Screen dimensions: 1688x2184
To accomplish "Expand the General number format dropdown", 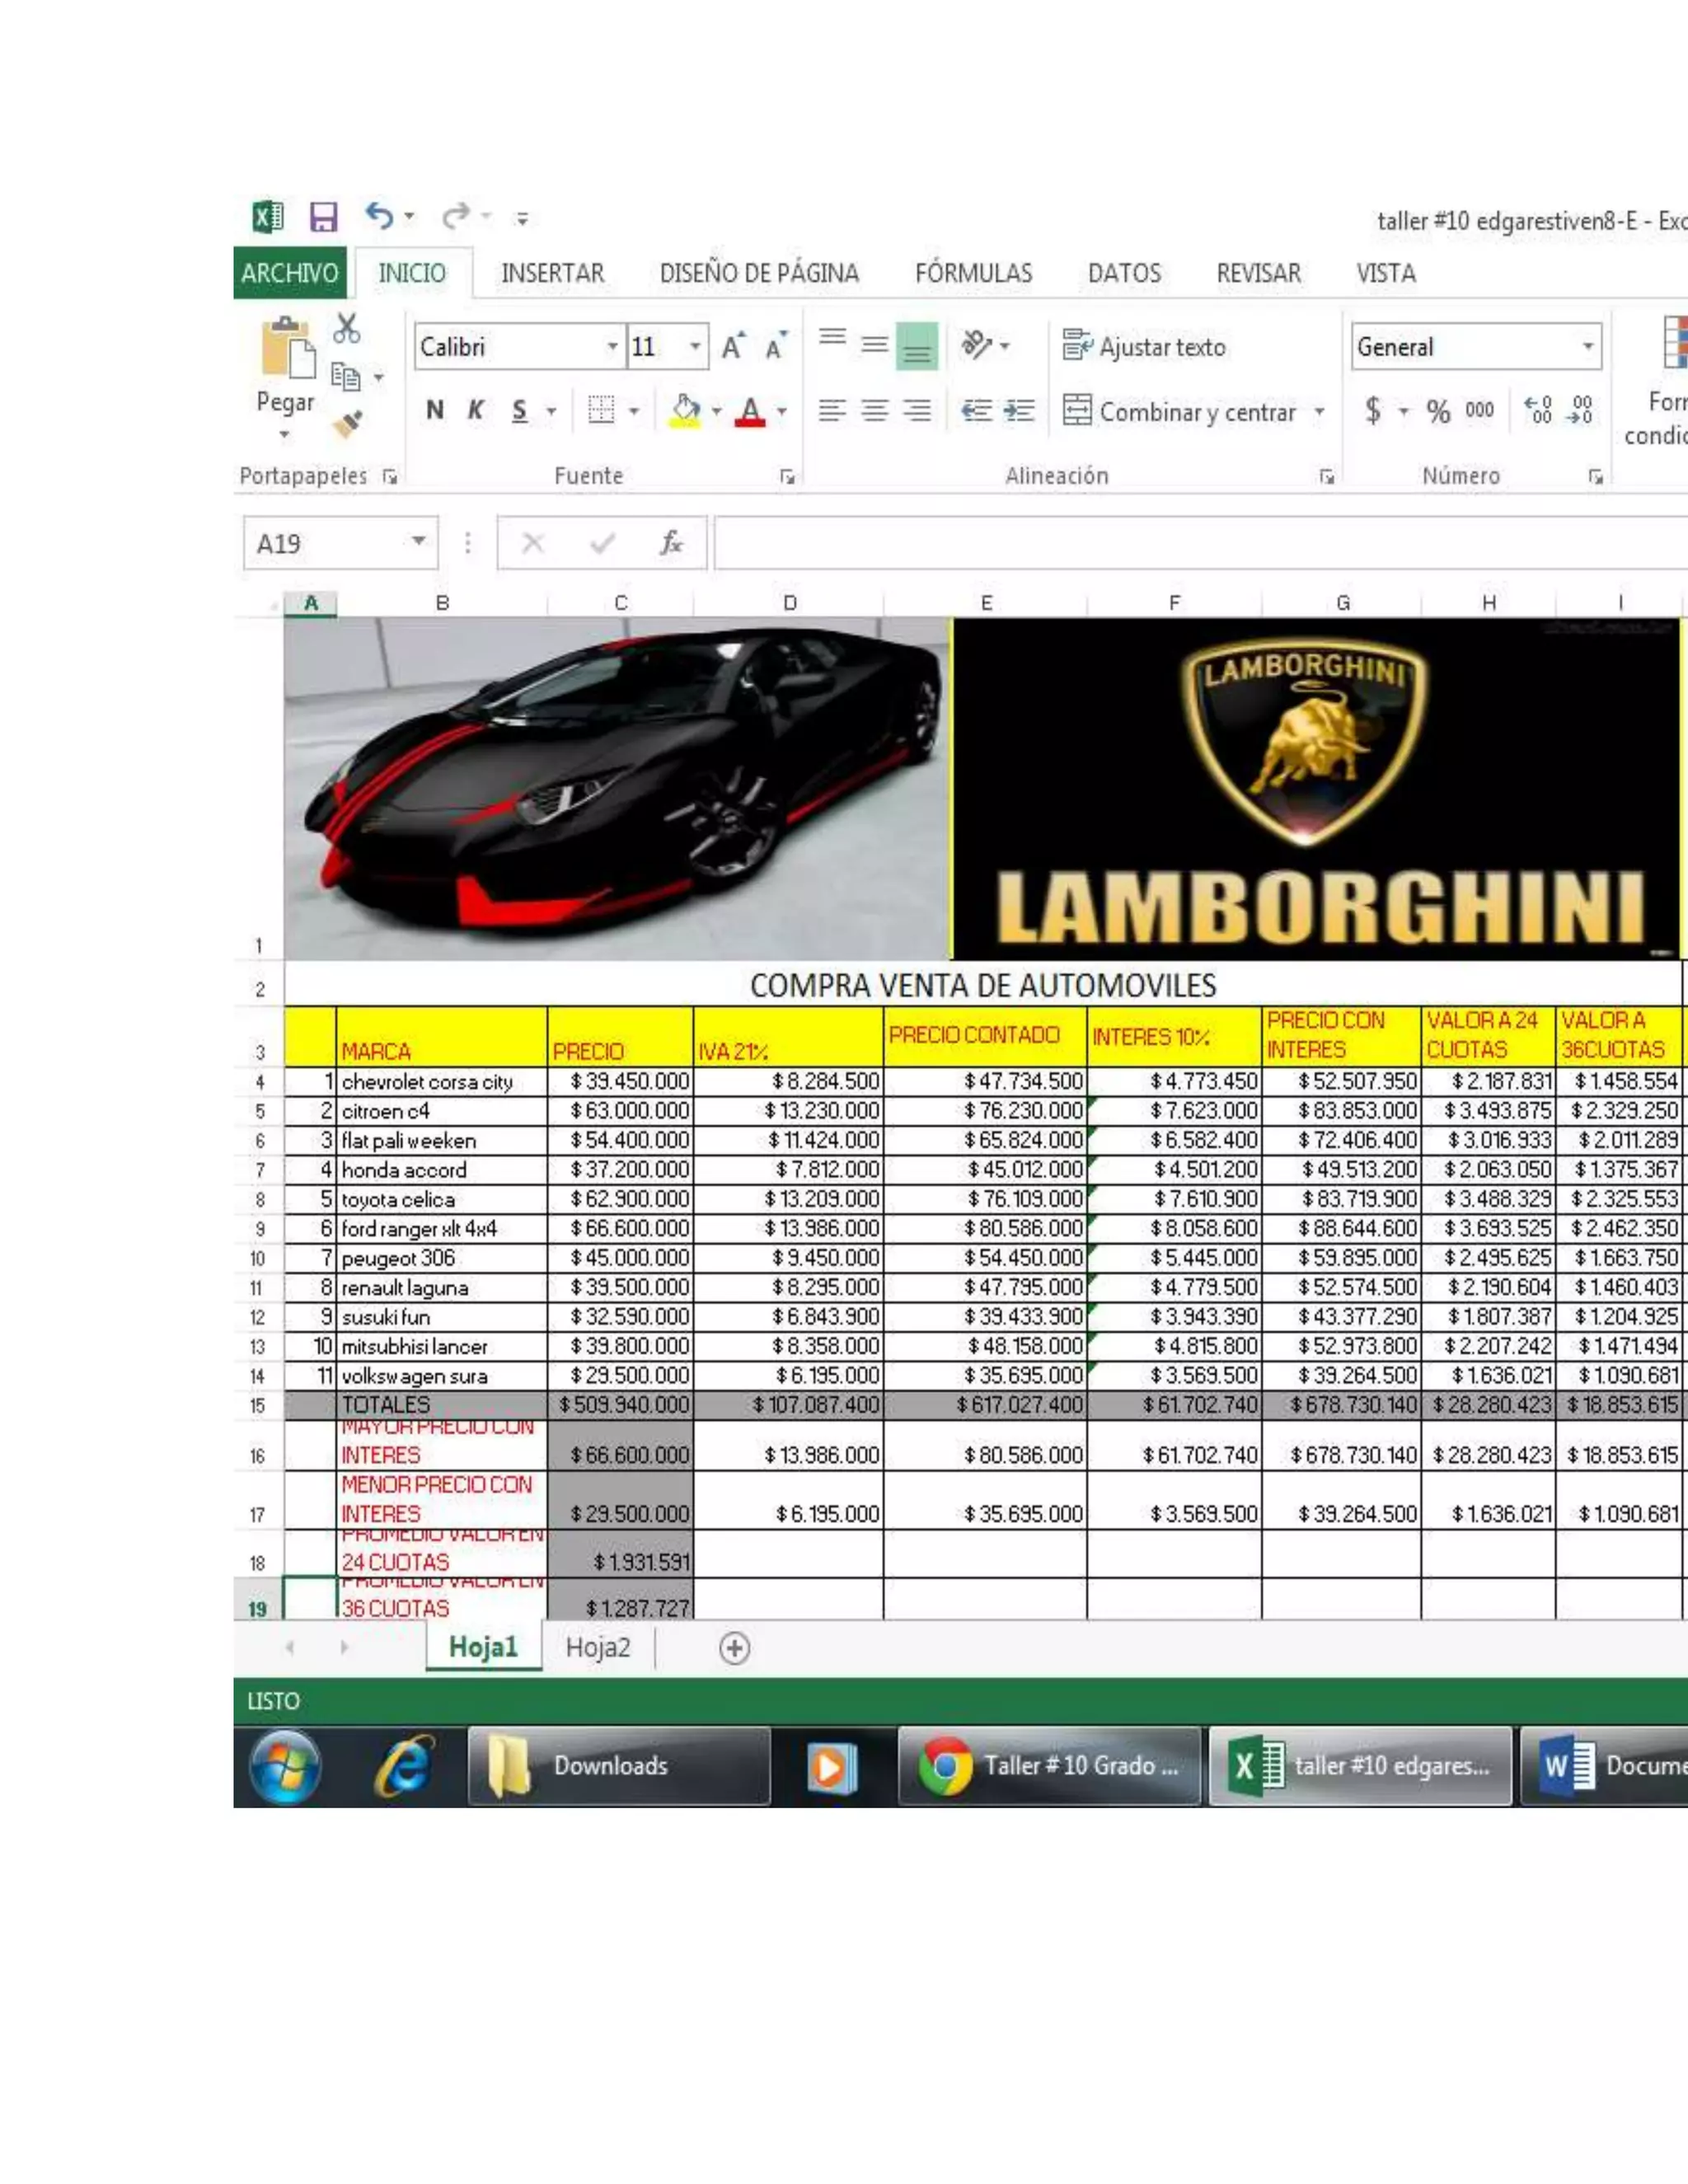I will (1587, 347).
